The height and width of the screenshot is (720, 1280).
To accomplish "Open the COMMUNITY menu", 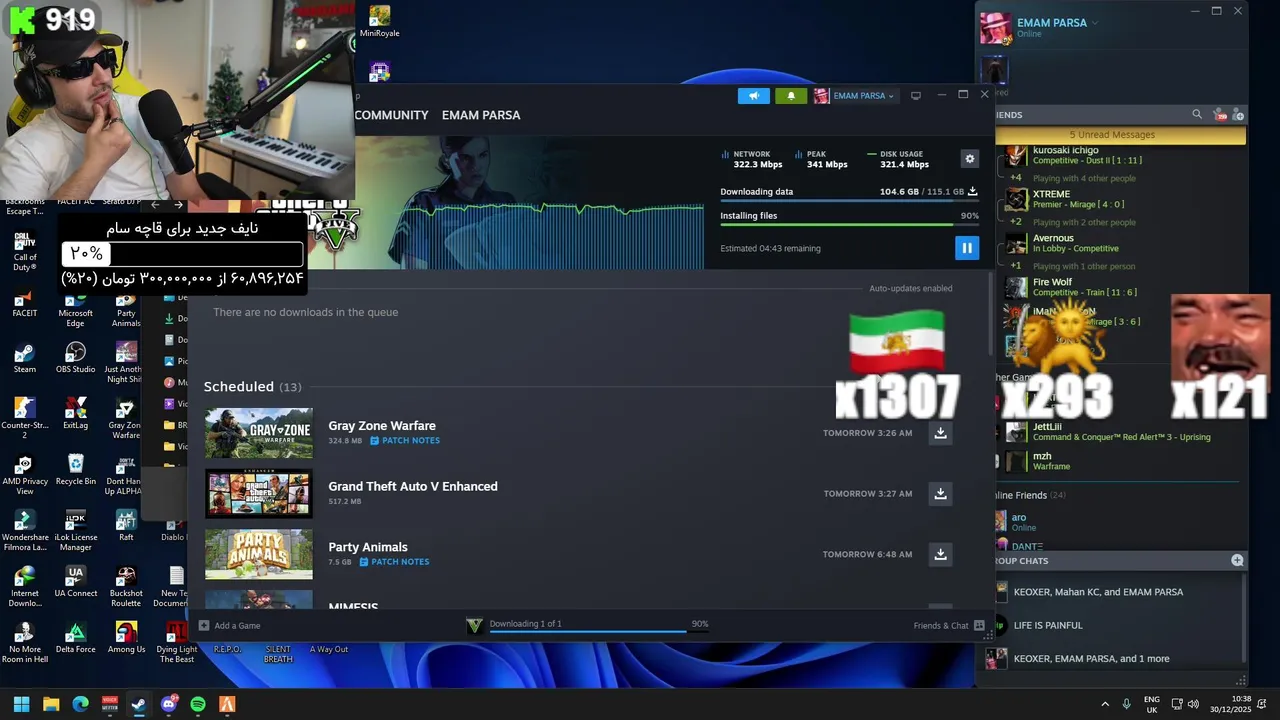I will click(x=391, y=115).
